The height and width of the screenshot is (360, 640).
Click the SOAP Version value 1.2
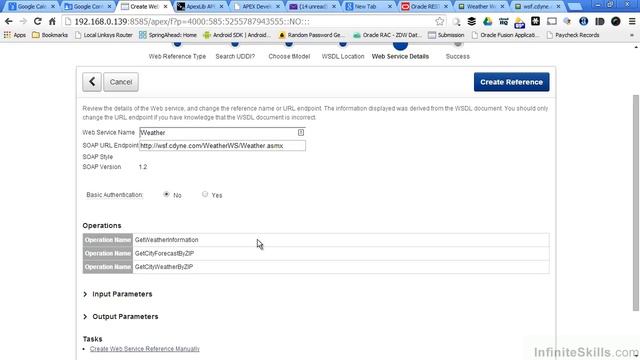[143, 167]
